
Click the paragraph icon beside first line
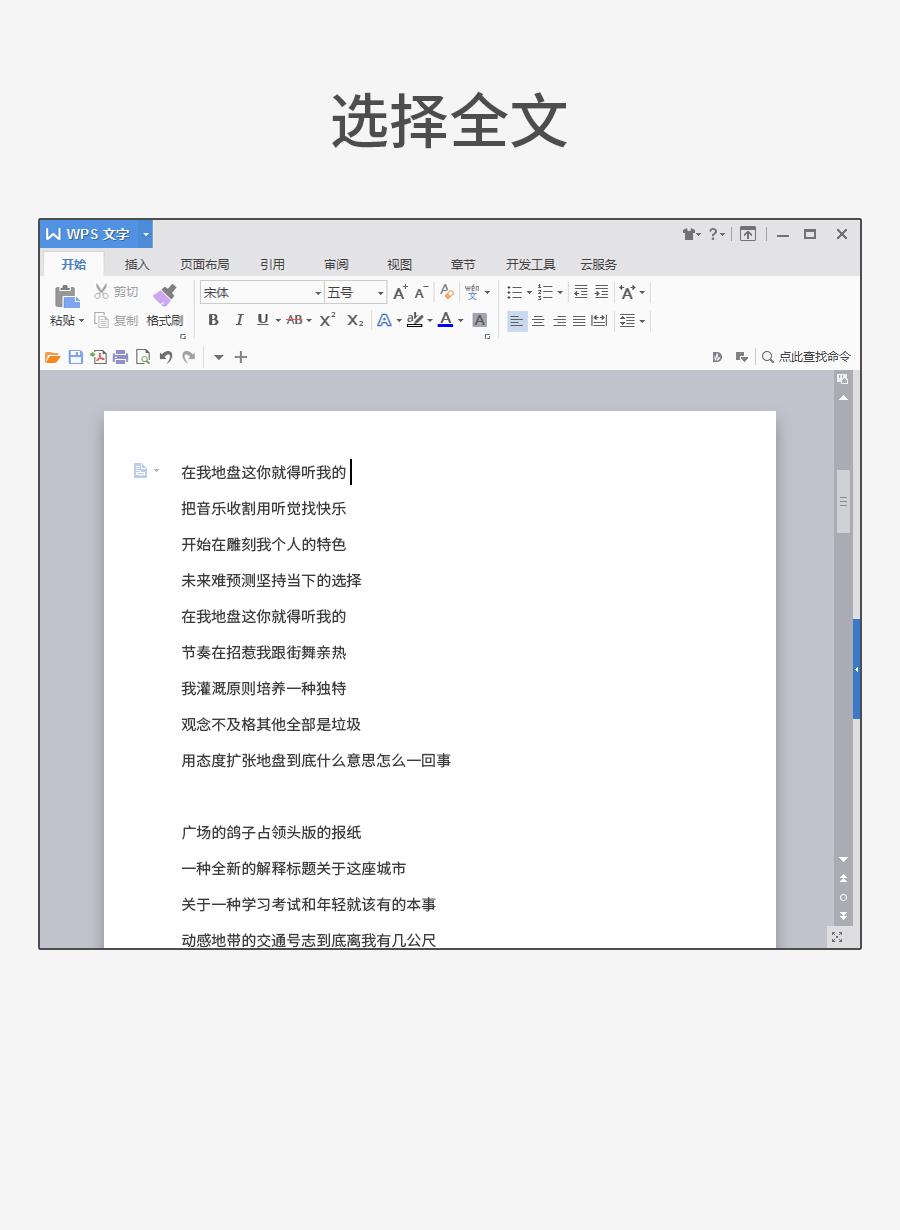[x=141, y=471]
